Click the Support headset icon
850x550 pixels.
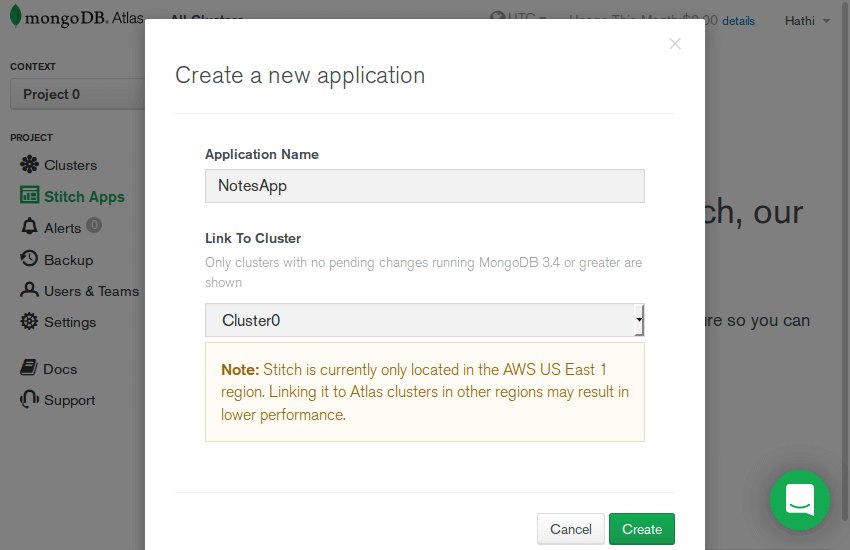29,400
